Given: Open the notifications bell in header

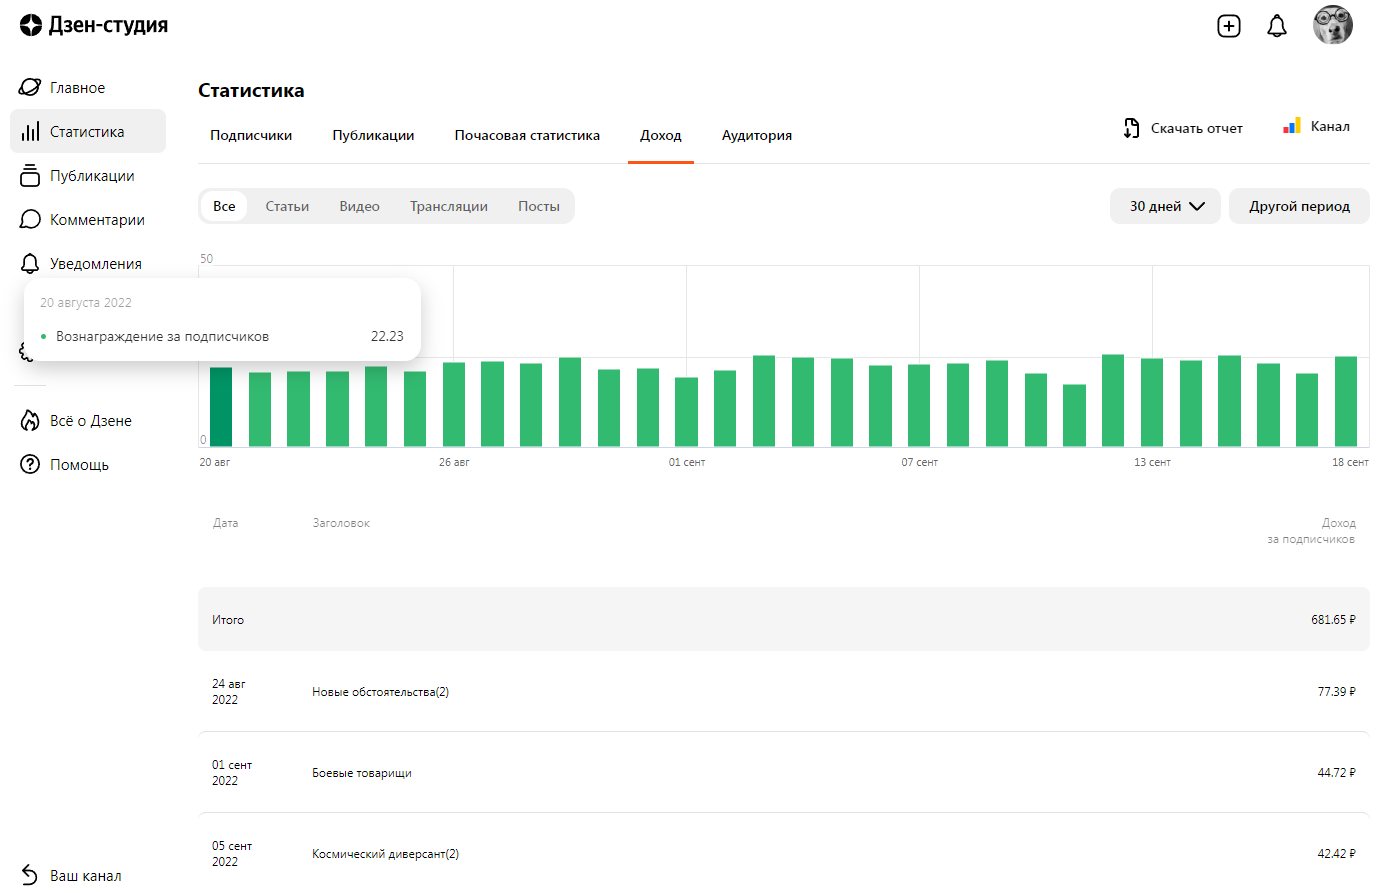Looking at the screenshot, I should [x=1276, y=26].
